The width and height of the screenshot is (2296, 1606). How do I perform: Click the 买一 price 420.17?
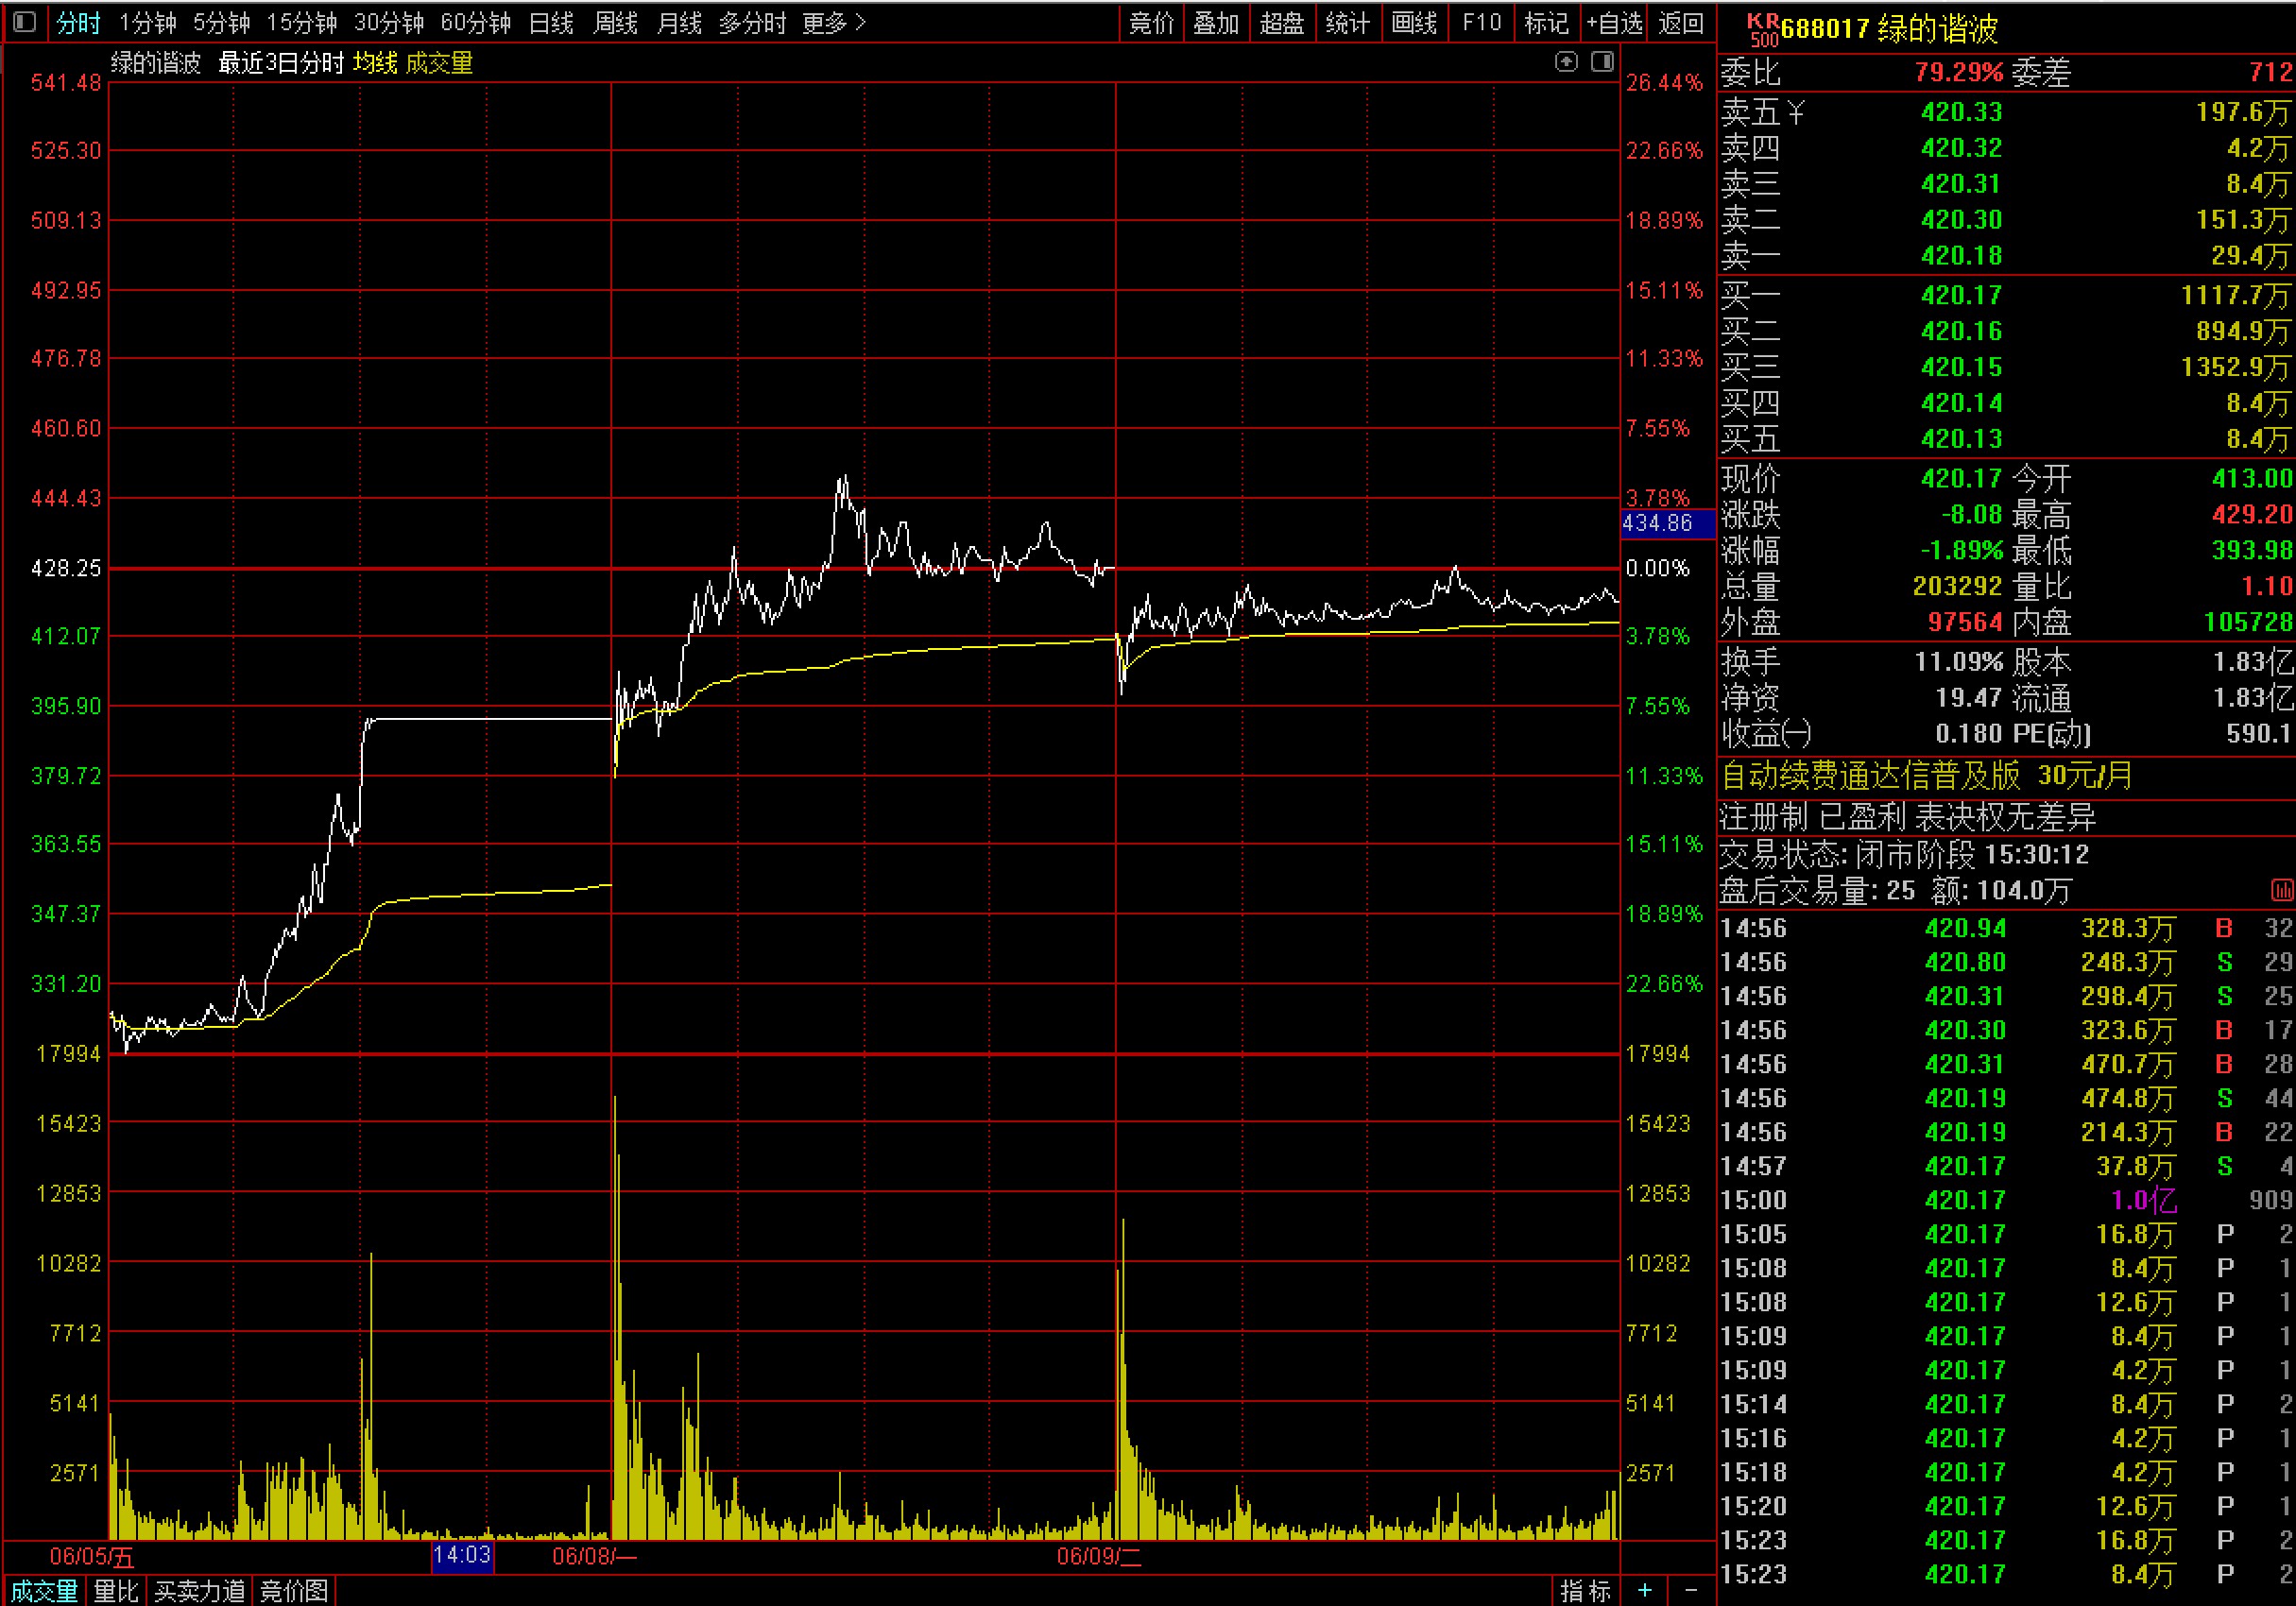pos(1961,295)
